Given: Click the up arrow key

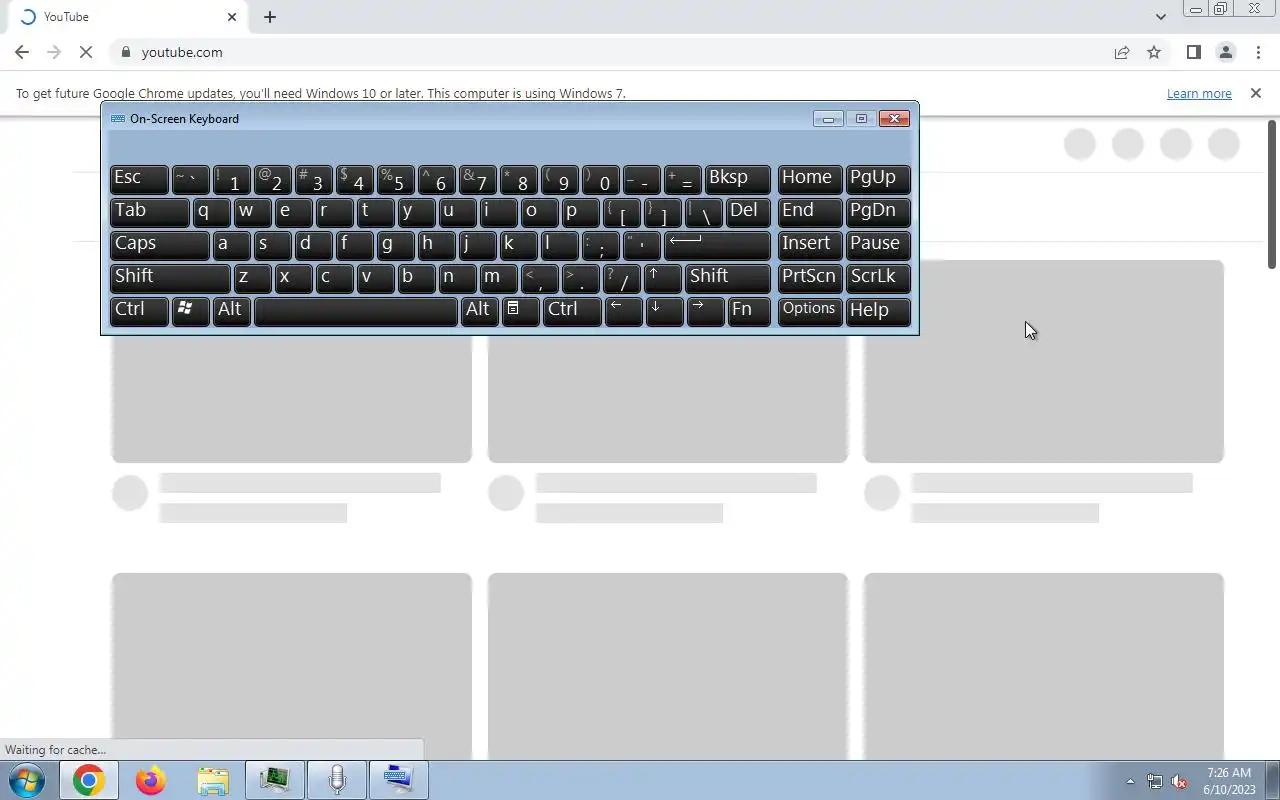Looking at the screenshot, I should pyautogui.click(x=662, y=277).
